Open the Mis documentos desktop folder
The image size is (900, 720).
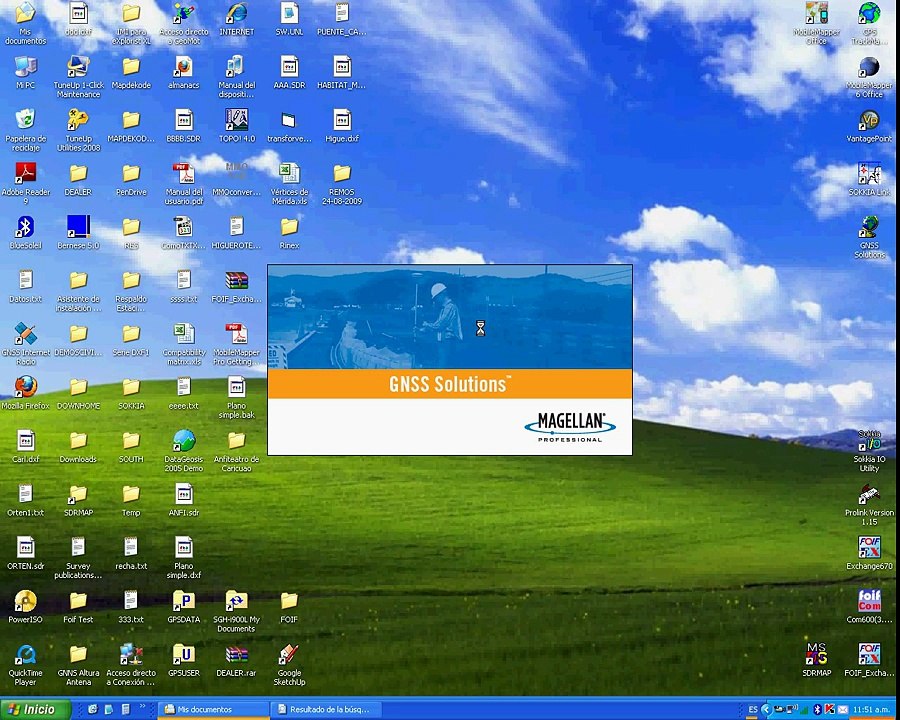(x=25, y=14)
